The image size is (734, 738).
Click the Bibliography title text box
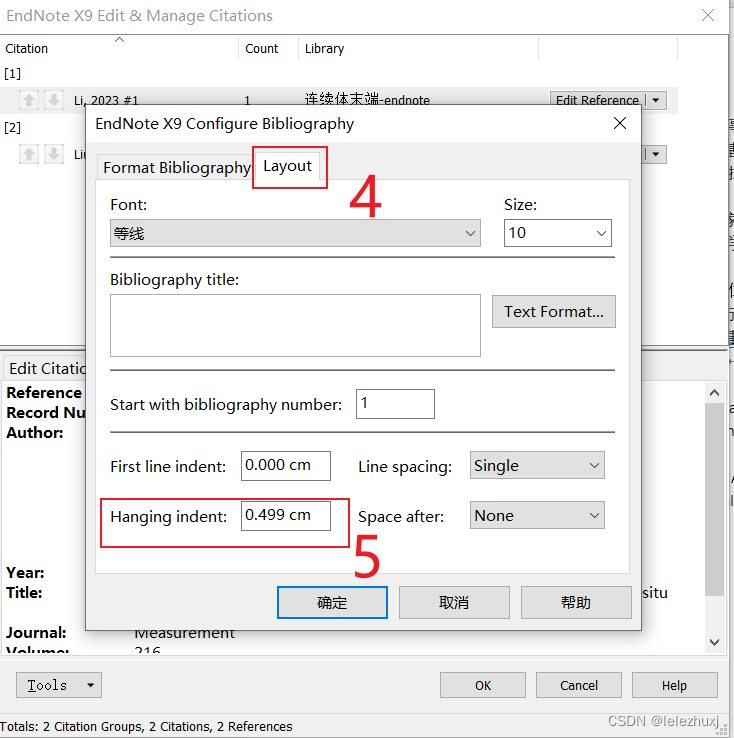click(x=295, y=325)
